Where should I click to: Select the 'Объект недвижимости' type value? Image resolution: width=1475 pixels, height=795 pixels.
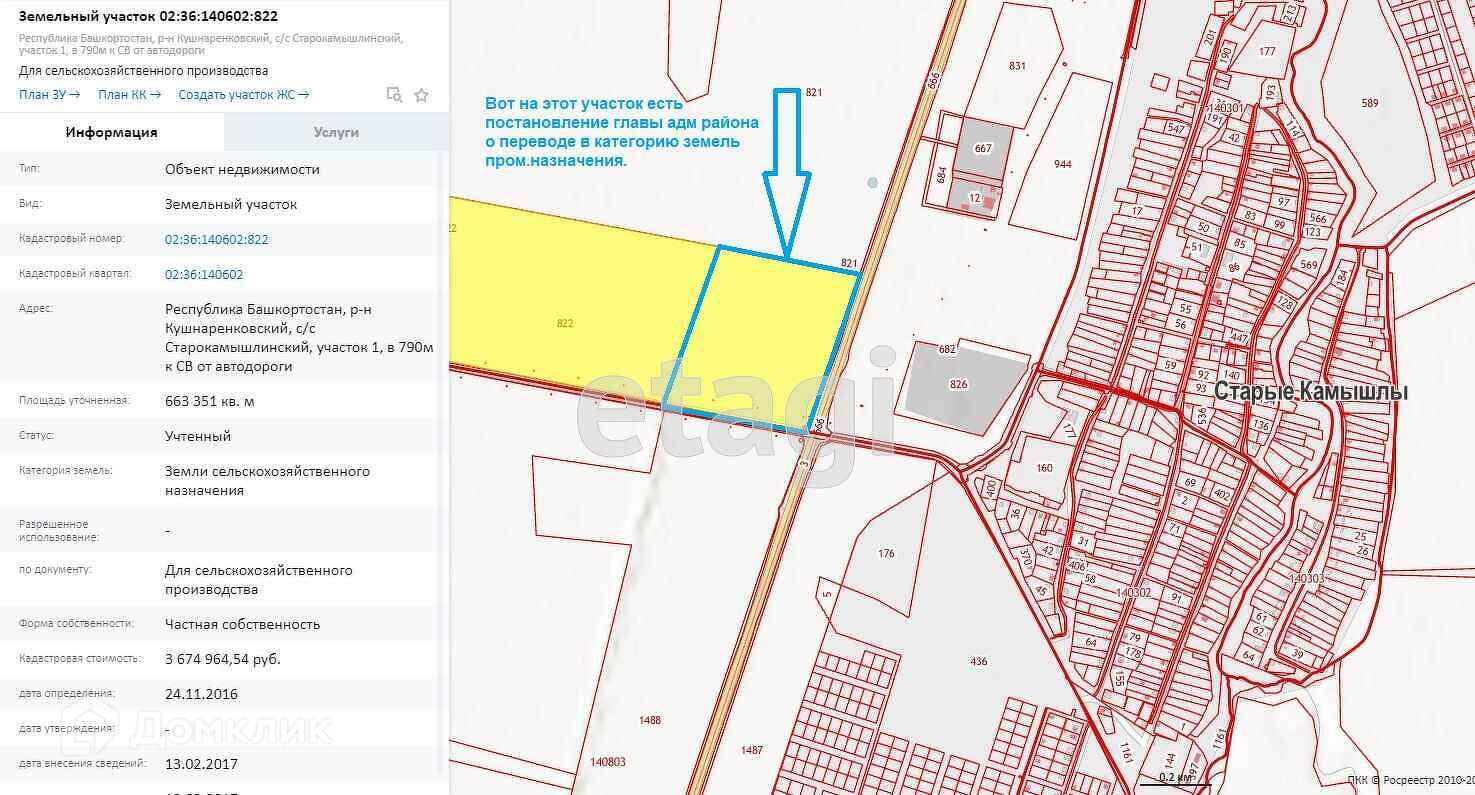coord(243,170)
